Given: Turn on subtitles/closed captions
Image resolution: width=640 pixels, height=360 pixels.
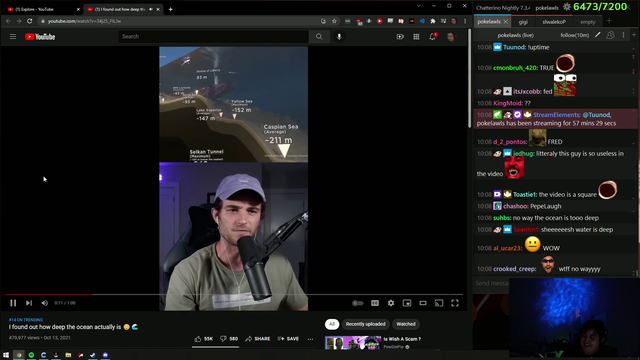Looking at the screenshot, I should pos(375,303).
